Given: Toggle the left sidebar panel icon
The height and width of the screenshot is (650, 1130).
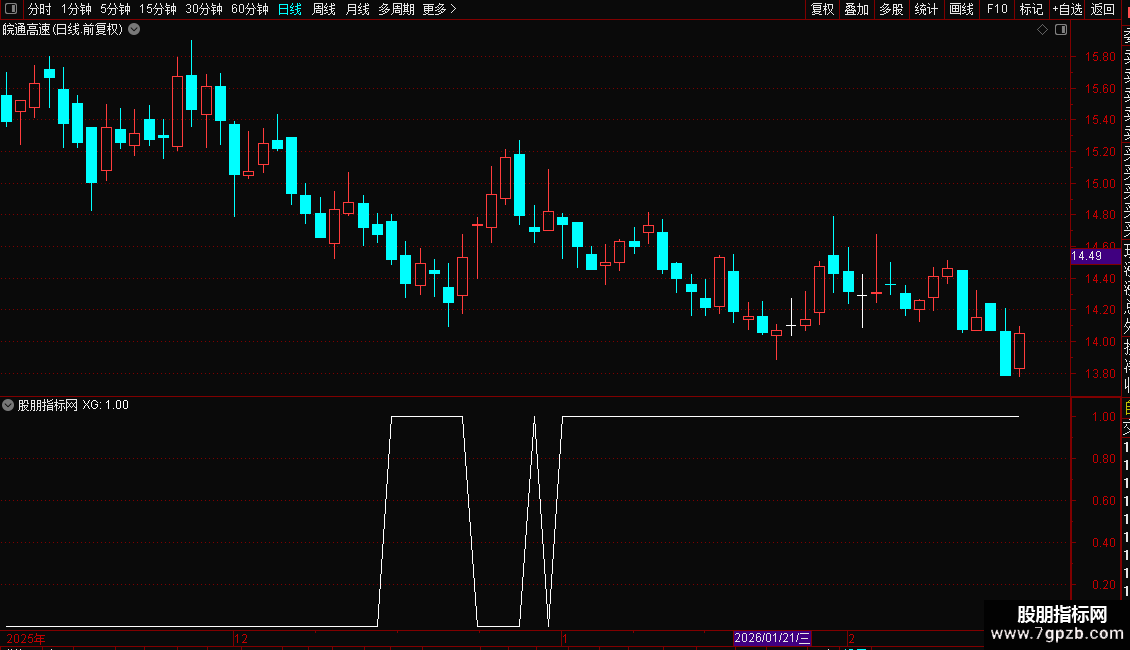Looking at the screenshot, I should click(11, 9).
